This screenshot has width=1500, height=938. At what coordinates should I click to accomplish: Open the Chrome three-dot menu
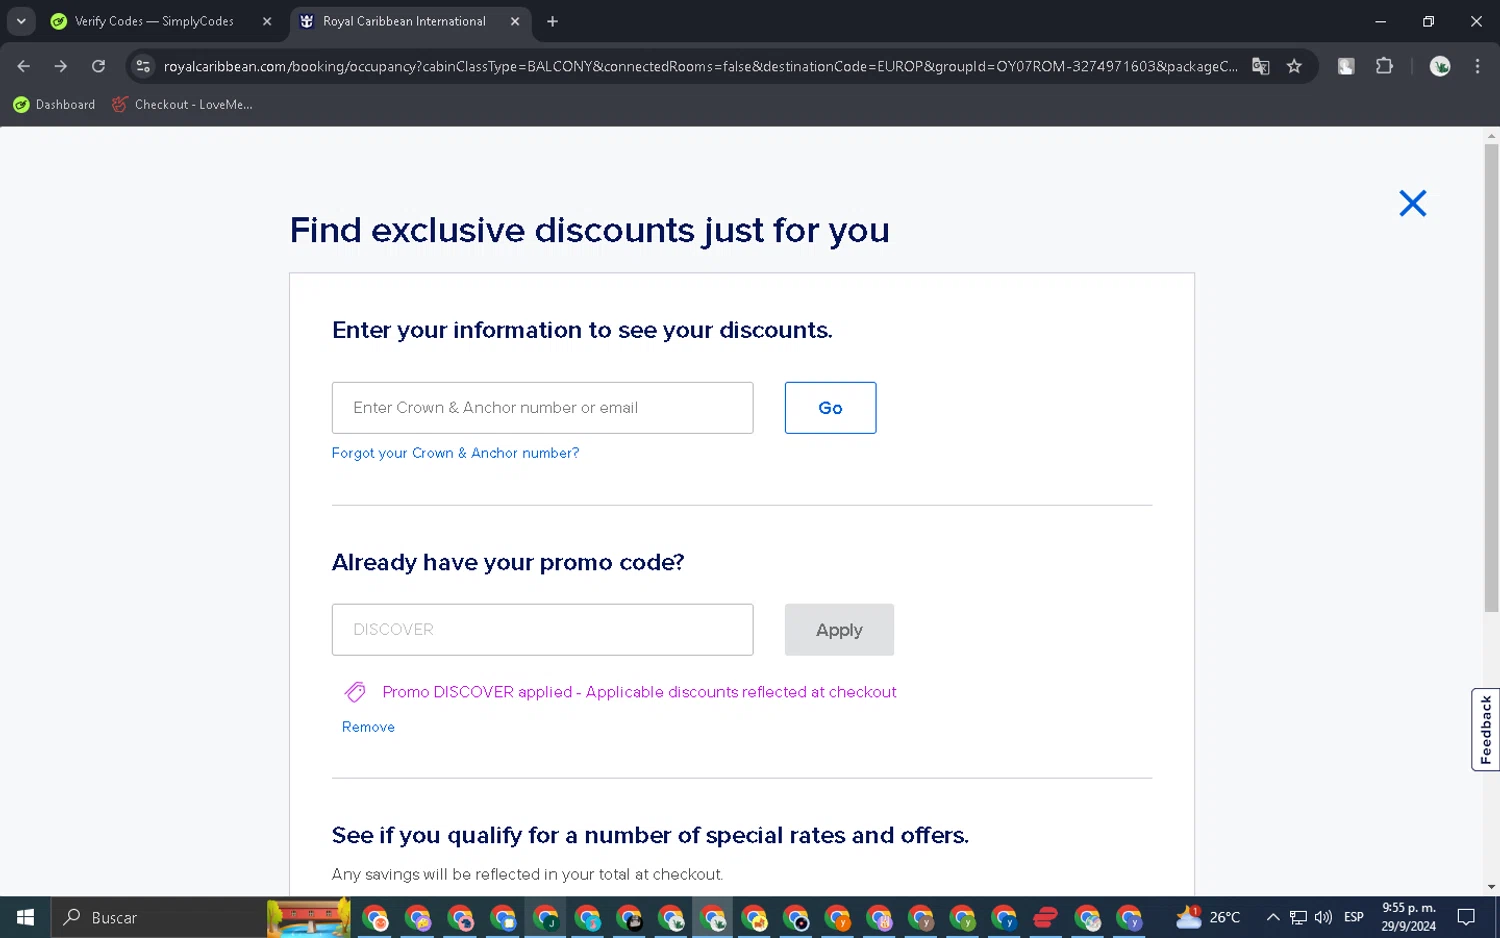[x=1477, y=66]
